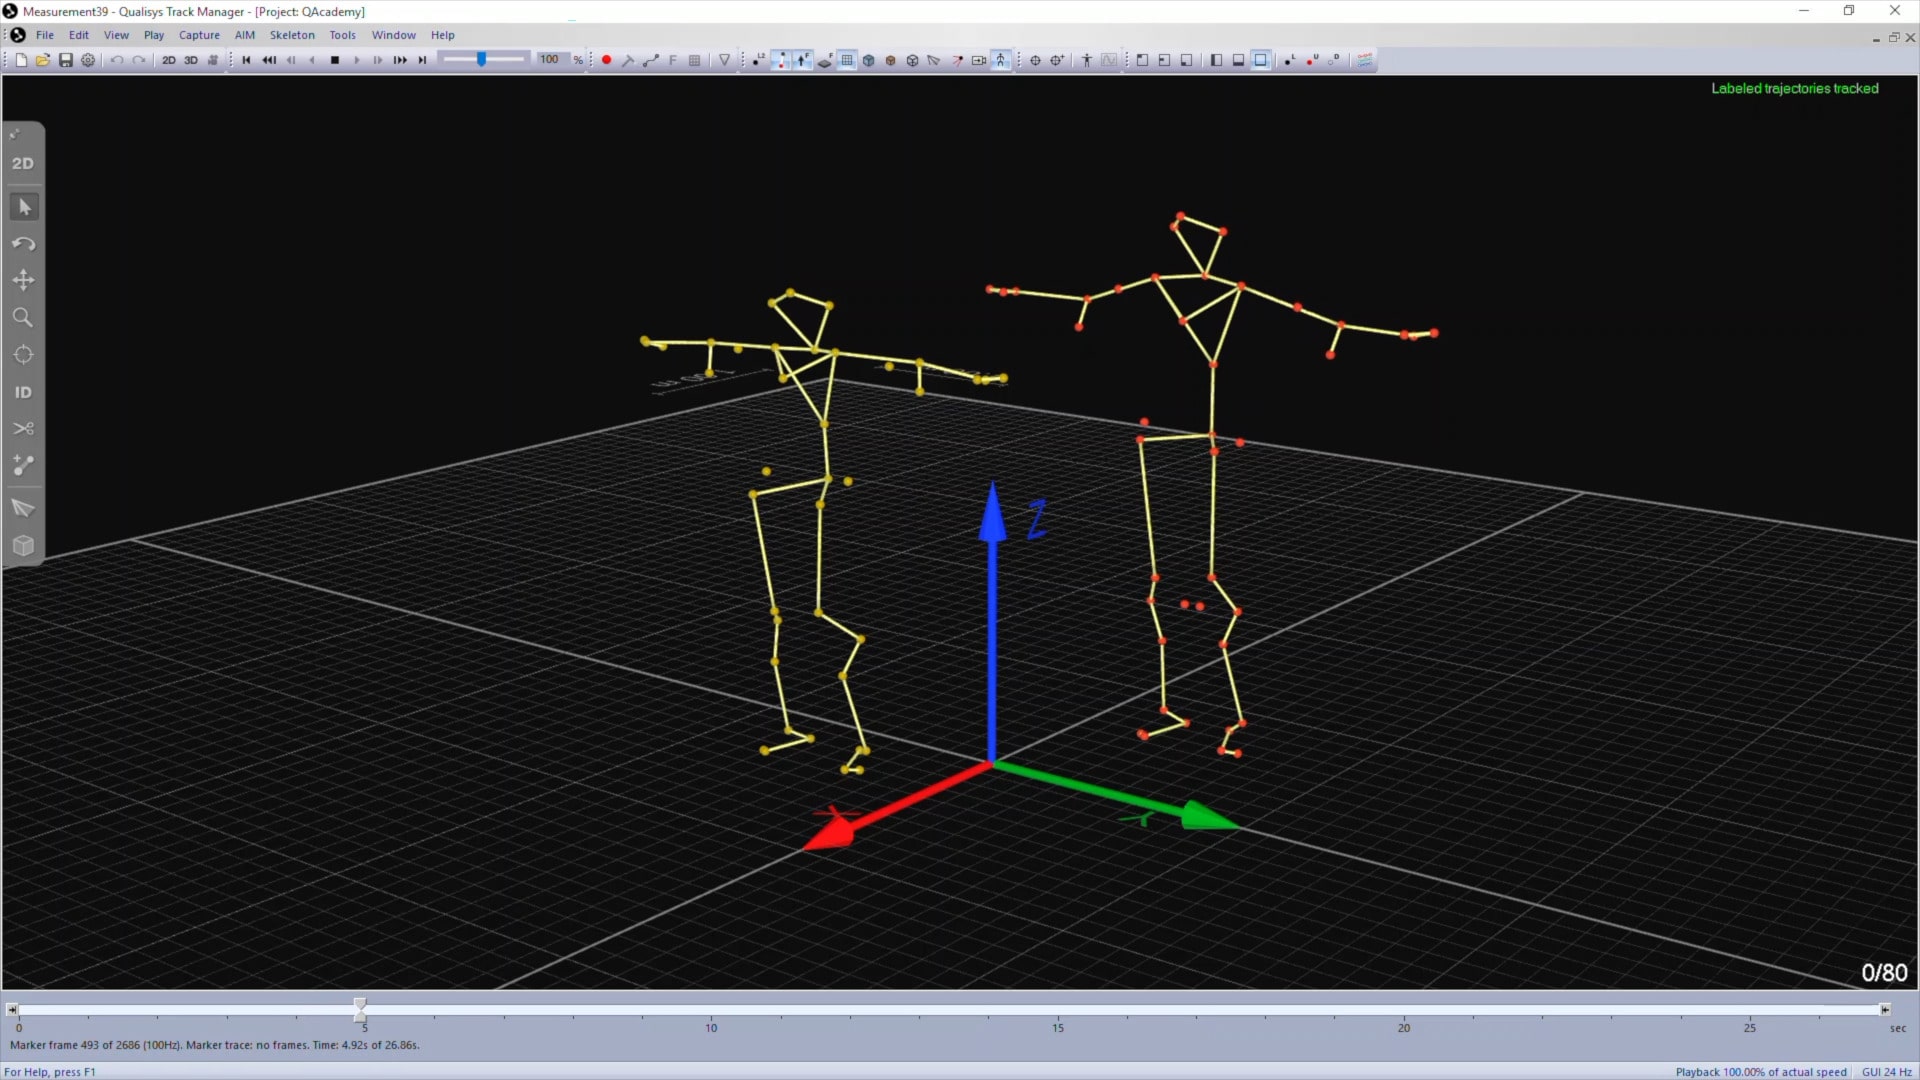1920x1080 pixels.
Task: Toggle camera view cones display
Action: (x=935, y=60)
